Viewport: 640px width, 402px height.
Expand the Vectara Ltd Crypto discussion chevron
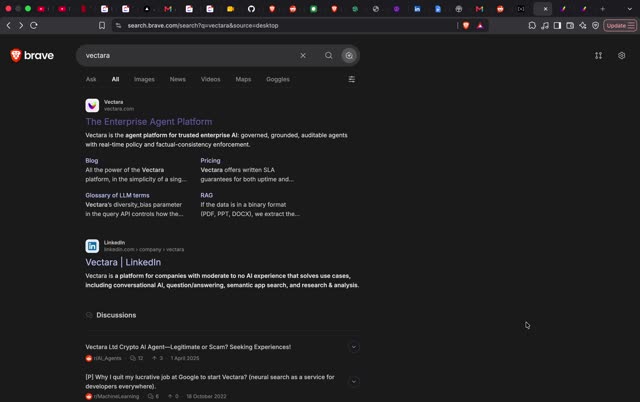353,347
